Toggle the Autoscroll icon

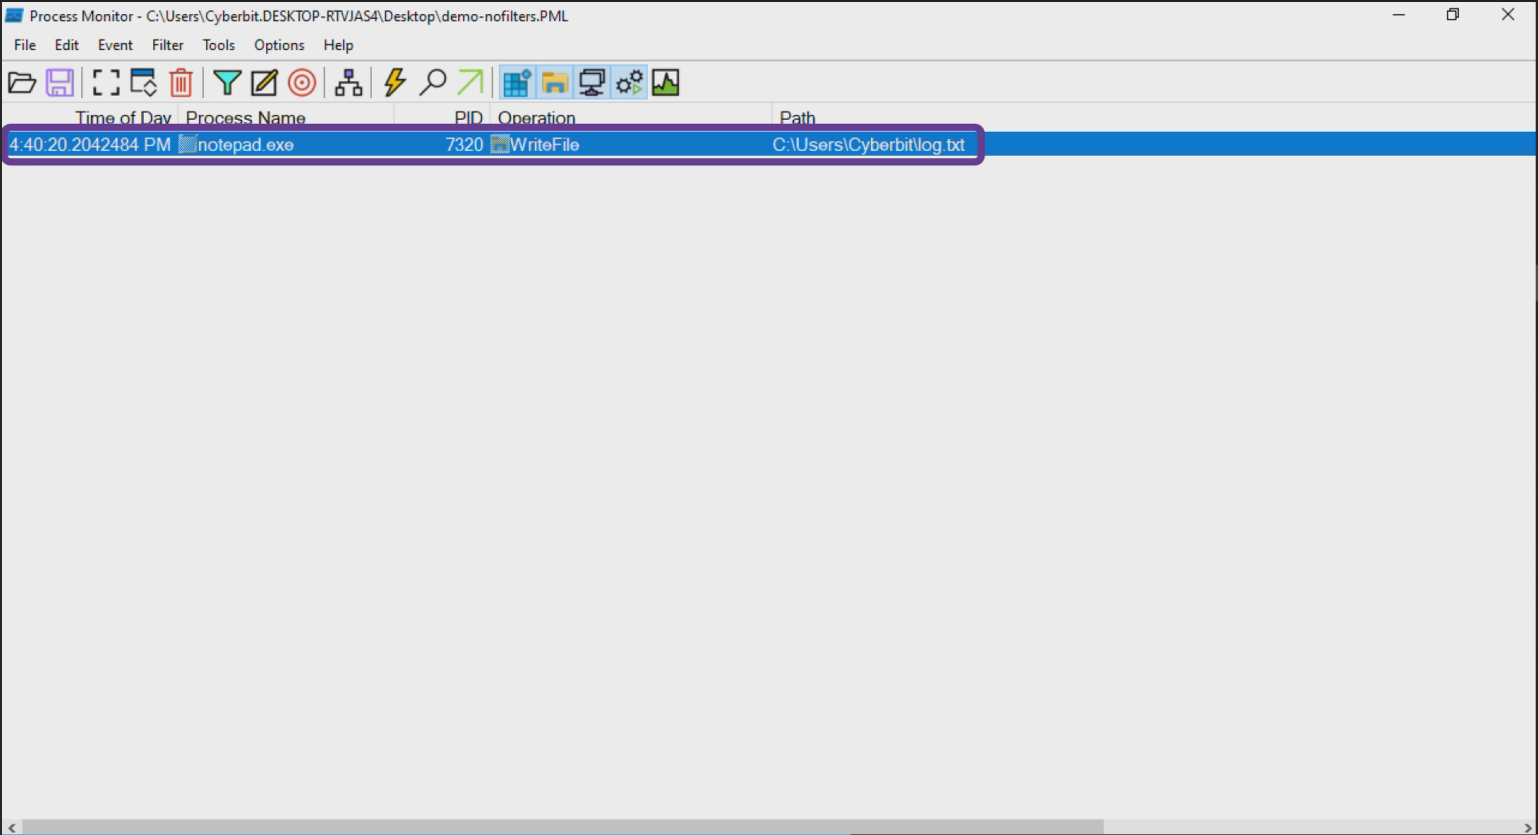click(x=144, y=83)
